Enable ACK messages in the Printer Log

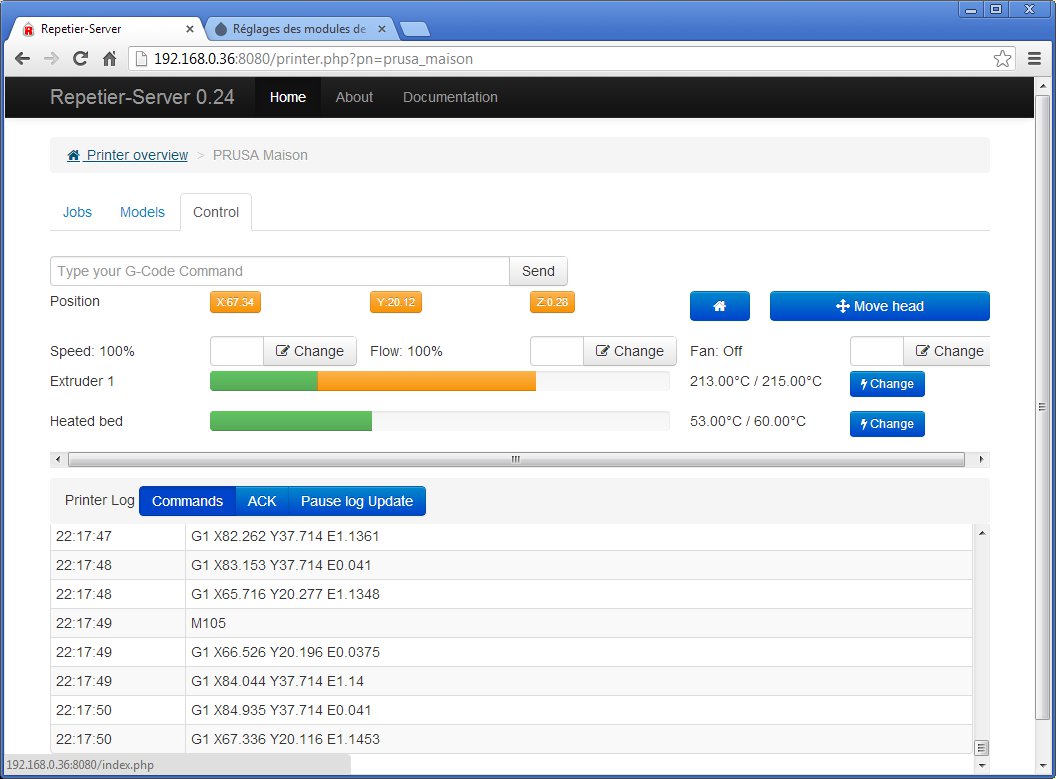[261, 500]
